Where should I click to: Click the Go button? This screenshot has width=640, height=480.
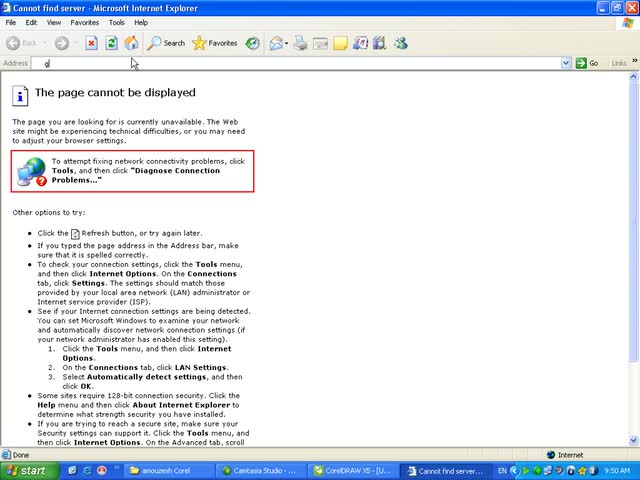[x=587, y=63]
